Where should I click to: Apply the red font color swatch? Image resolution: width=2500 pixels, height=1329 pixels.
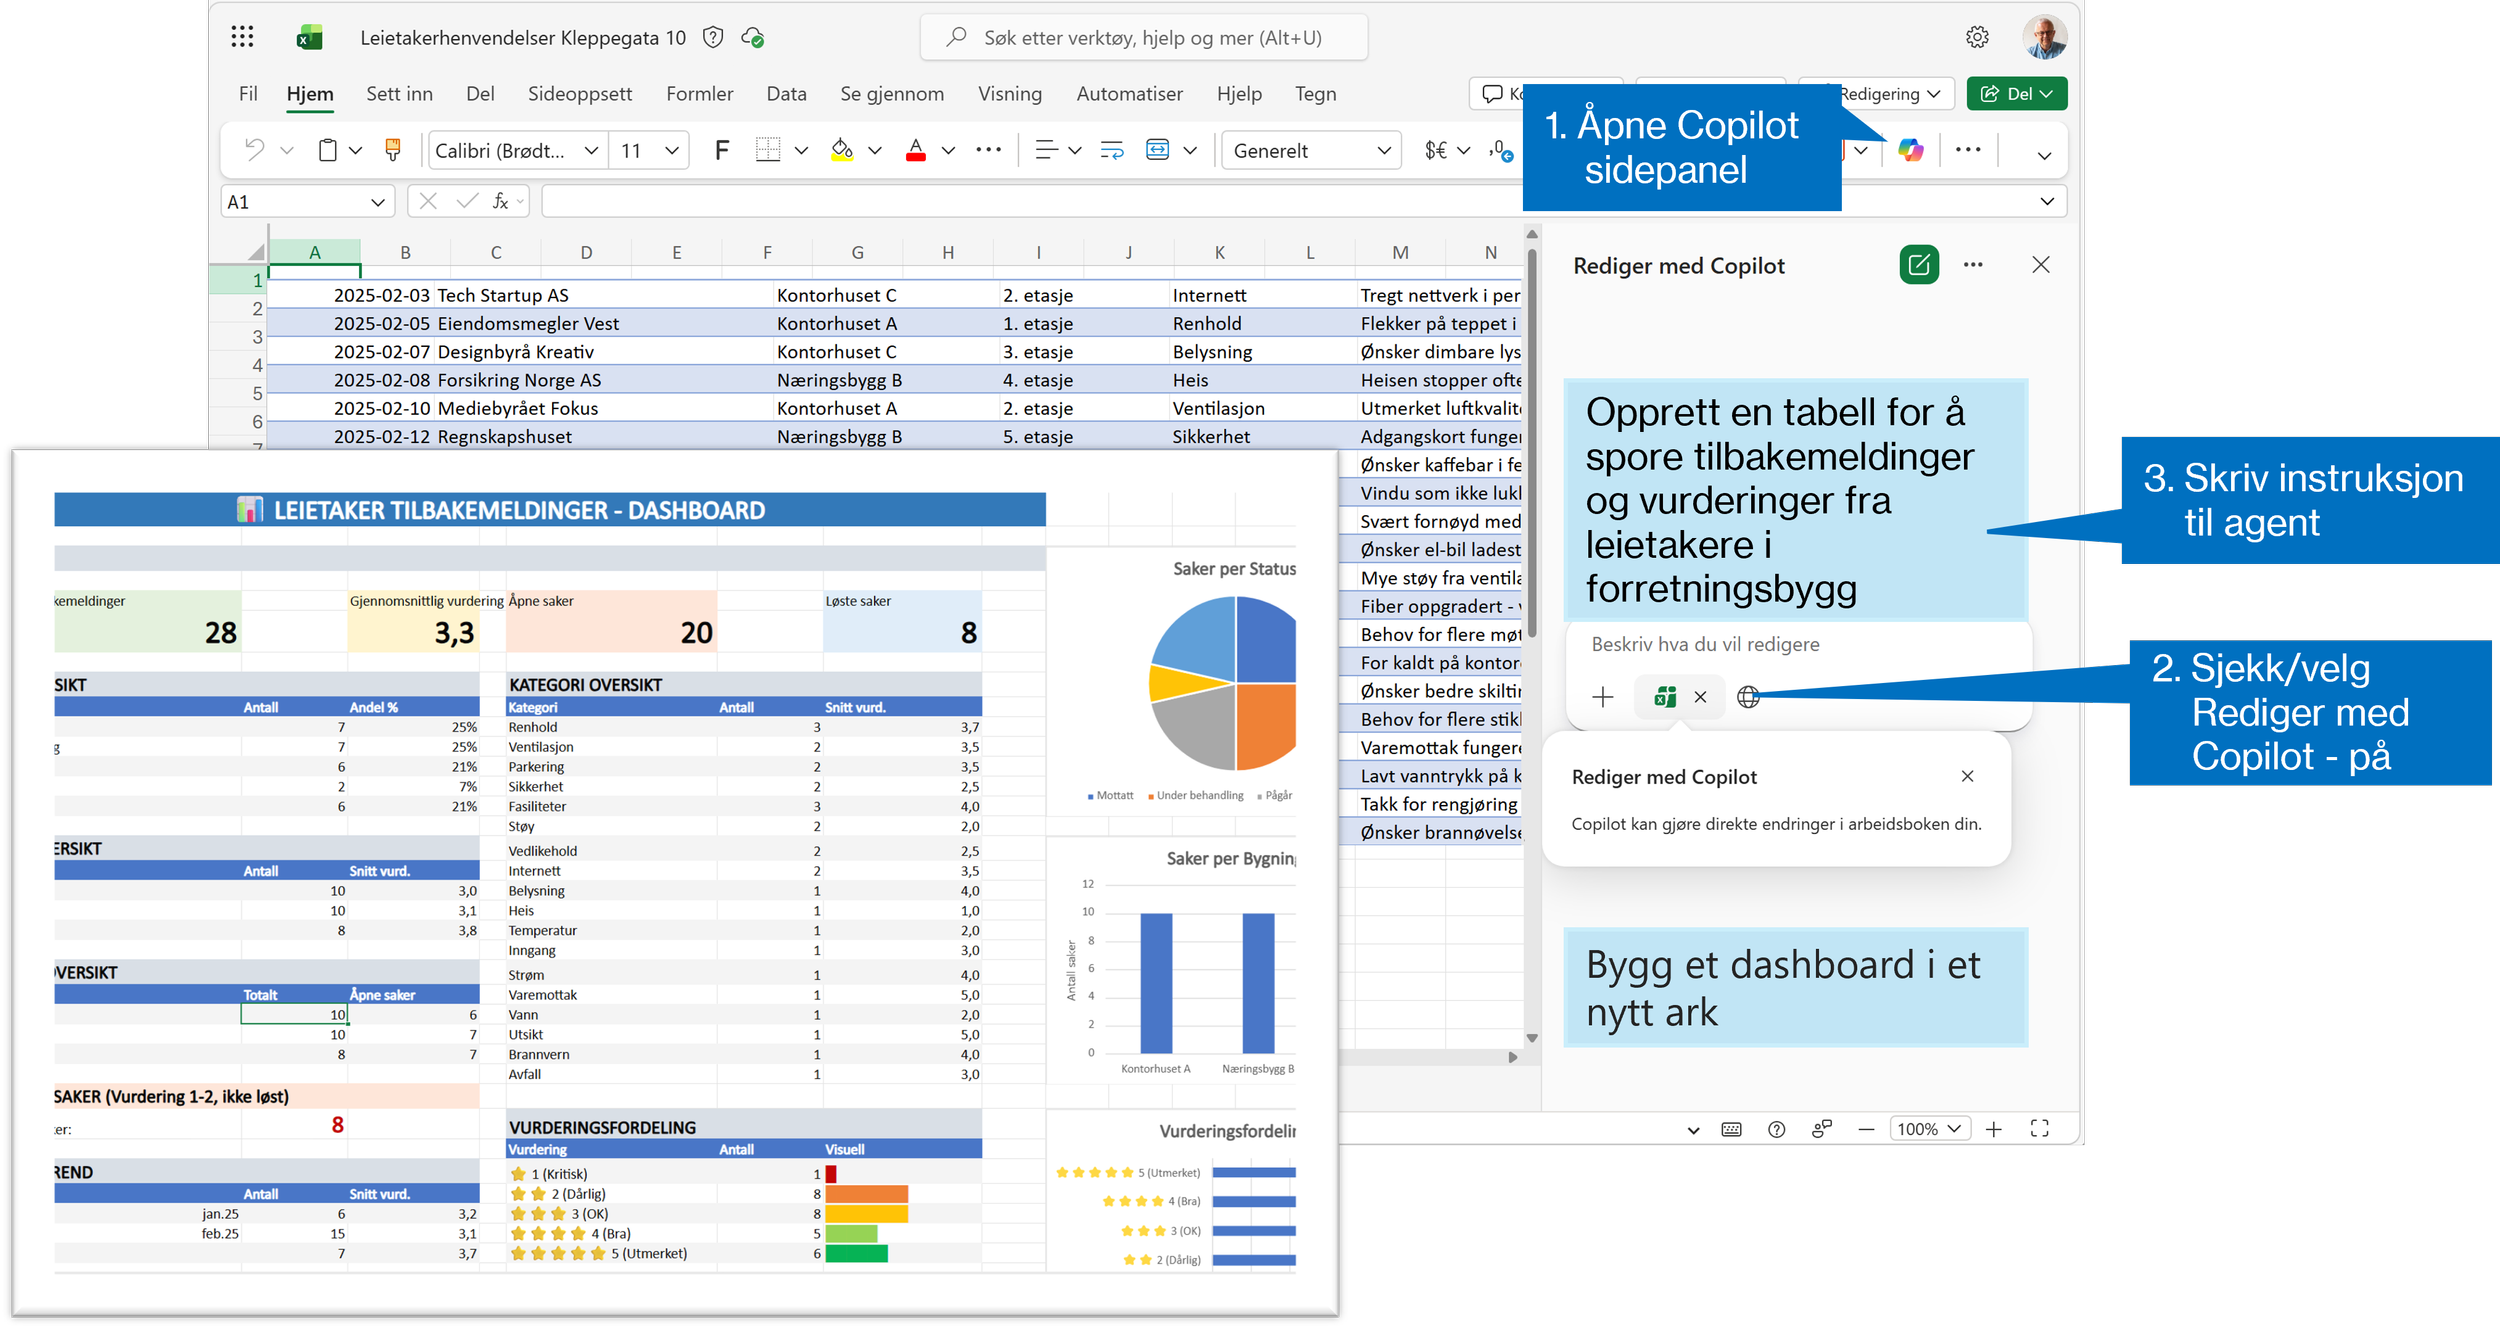click(x=915, y=151)
